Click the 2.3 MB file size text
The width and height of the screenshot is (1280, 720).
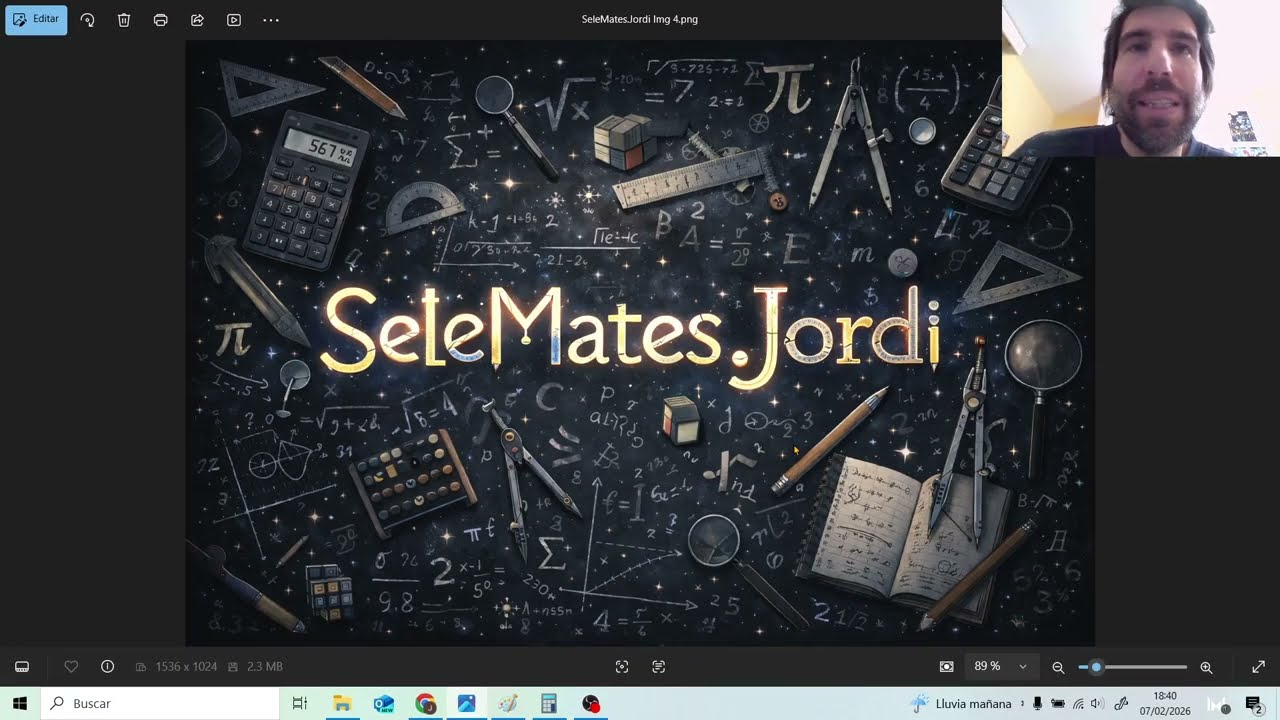tap(264, 667)
